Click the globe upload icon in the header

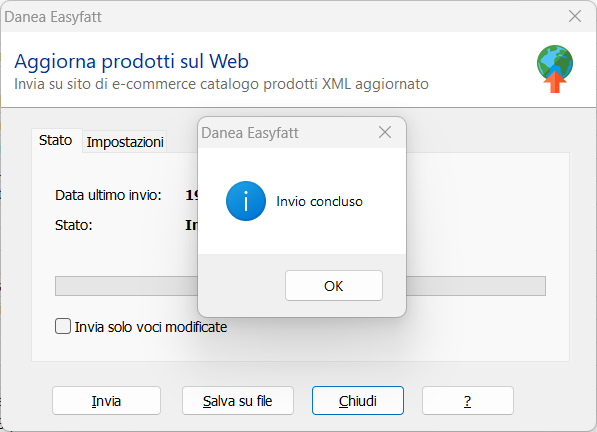point(555,69)
